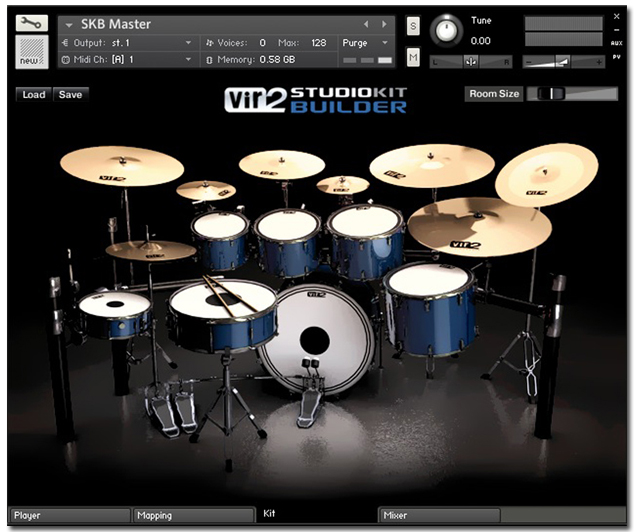
Task: Click the hi-hat cymbal
Action: [151, 250]
